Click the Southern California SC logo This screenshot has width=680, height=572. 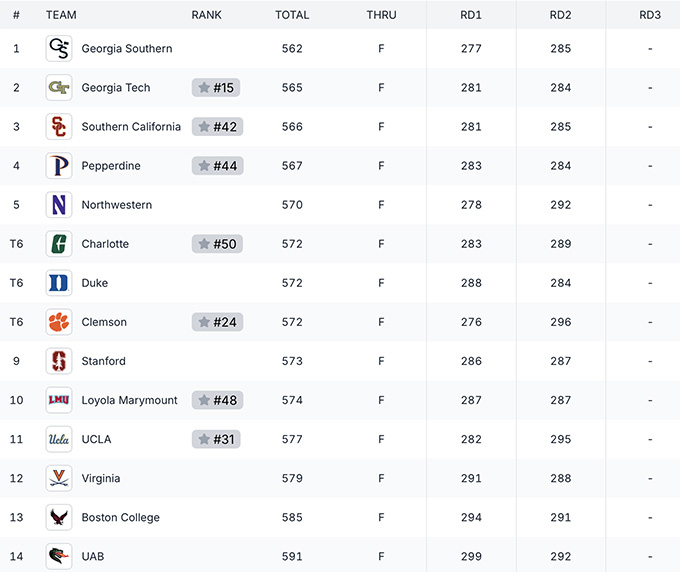[x=59, y=127]
